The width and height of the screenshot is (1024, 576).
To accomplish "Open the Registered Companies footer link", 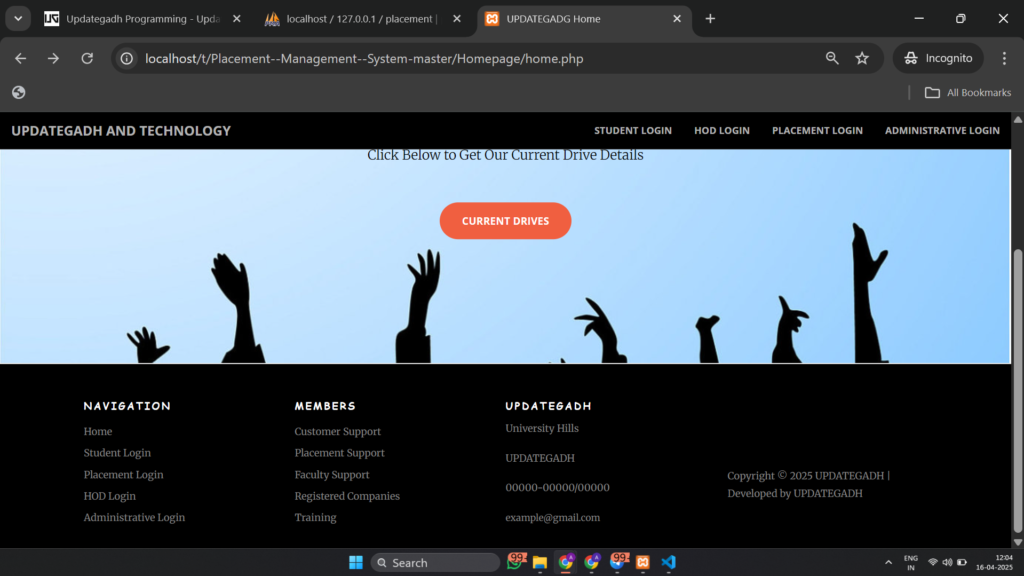I will (347, 495).
